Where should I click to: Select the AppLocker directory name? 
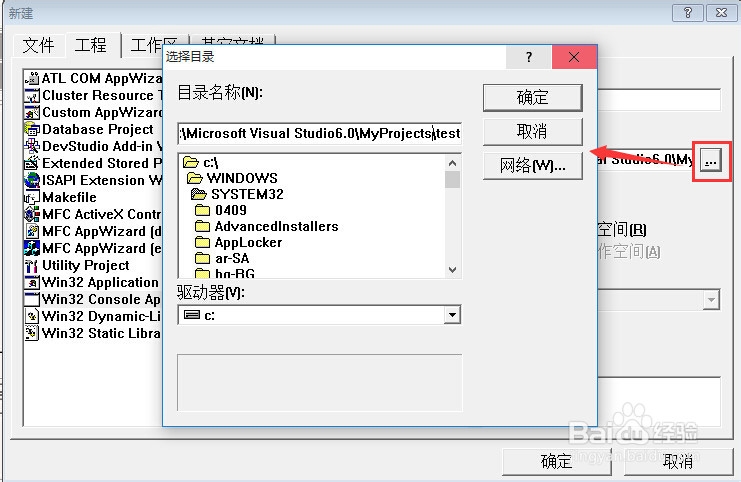click(248, 242)
